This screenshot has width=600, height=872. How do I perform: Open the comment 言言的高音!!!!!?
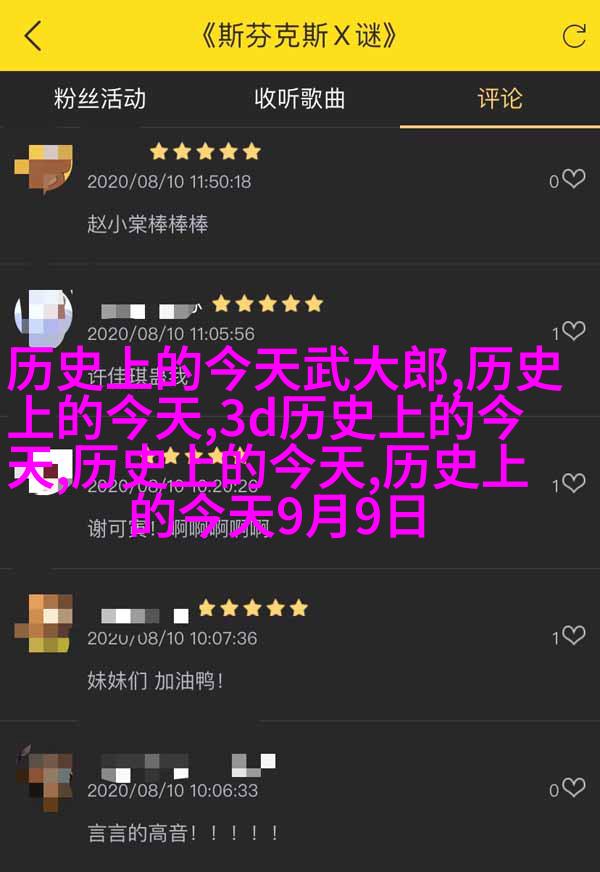tap(183, 833)
